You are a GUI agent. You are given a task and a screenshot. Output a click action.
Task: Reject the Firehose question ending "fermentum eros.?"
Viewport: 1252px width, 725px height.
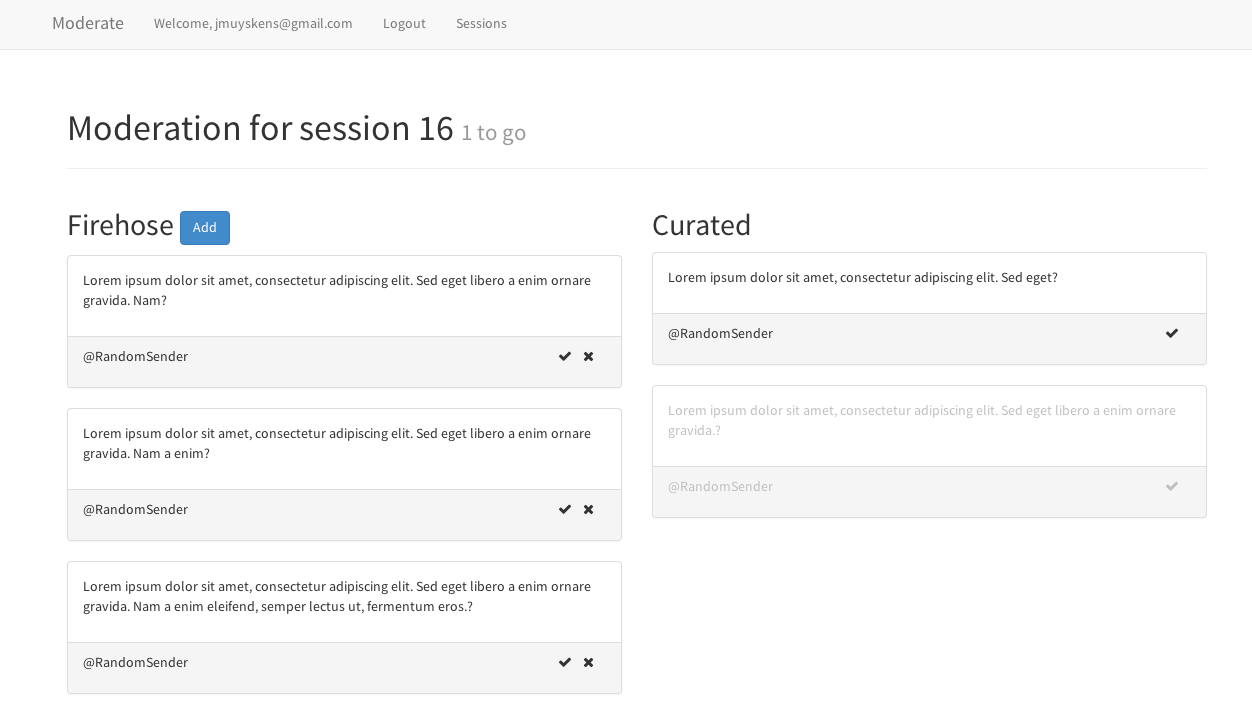click(x=589, y=663)
